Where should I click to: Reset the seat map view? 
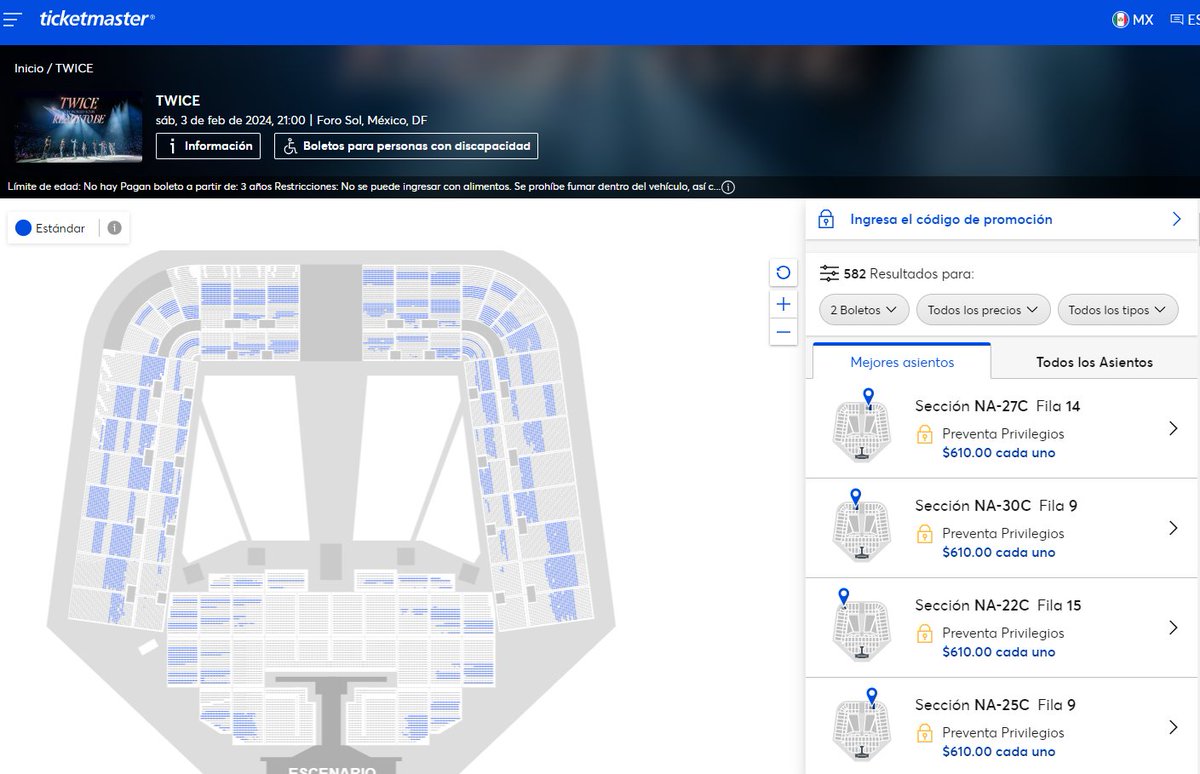[783, 272]
